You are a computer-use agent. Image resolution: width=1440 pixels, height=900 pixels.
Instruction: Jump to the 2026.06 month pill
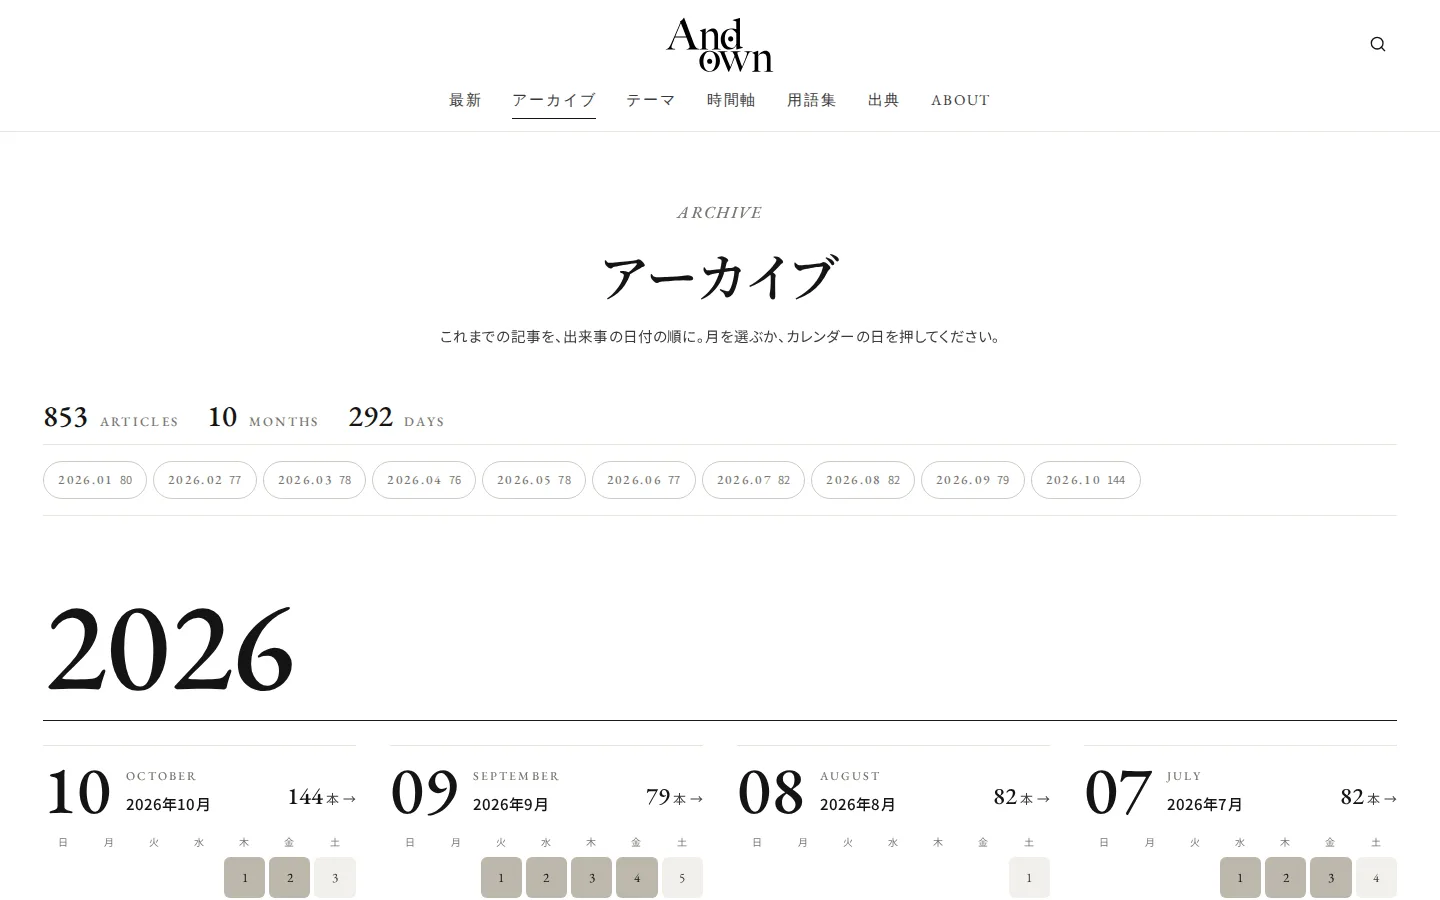pos(644,480)
